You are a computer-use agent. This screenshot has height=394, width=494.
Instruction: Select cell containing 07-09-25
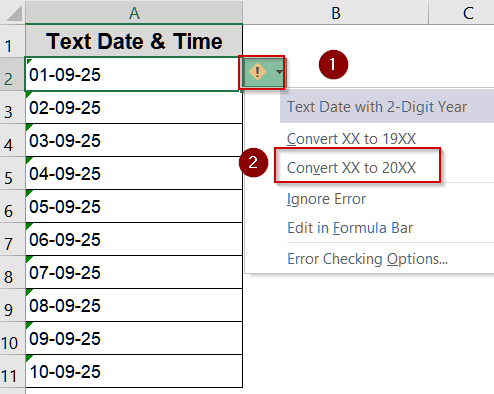pyautogui.click(x=134, y=272)
